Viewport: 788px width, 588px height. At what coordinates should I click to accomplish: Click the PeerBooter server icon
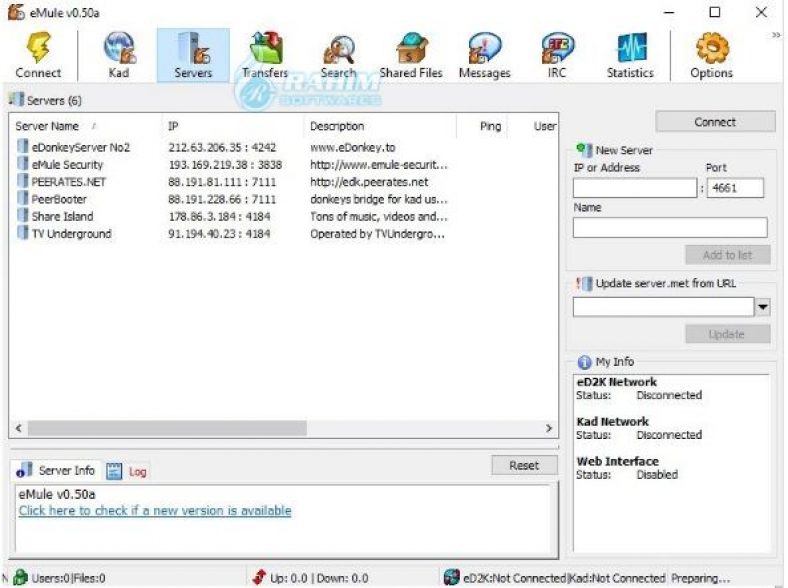[23, 198]
